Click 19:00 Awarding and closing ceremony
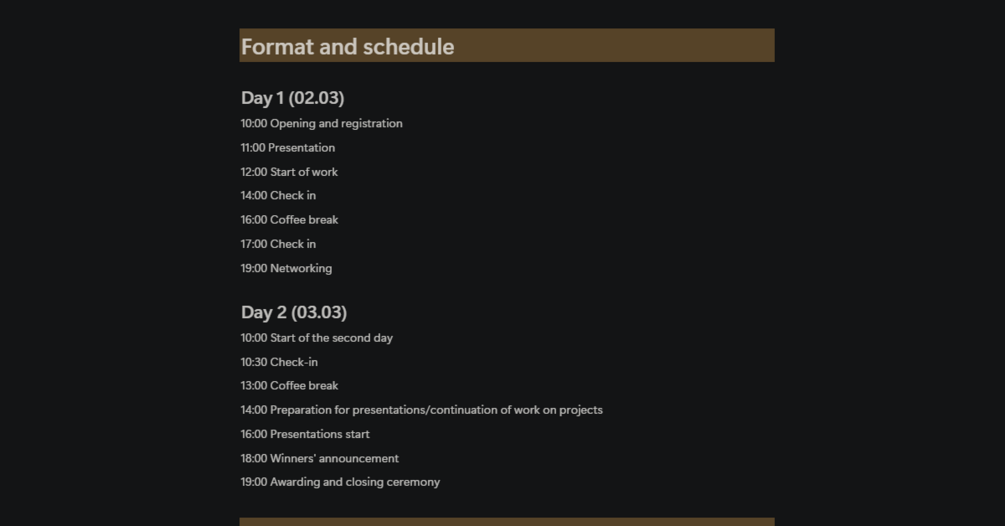1005x526 pixels. [340, 482]
